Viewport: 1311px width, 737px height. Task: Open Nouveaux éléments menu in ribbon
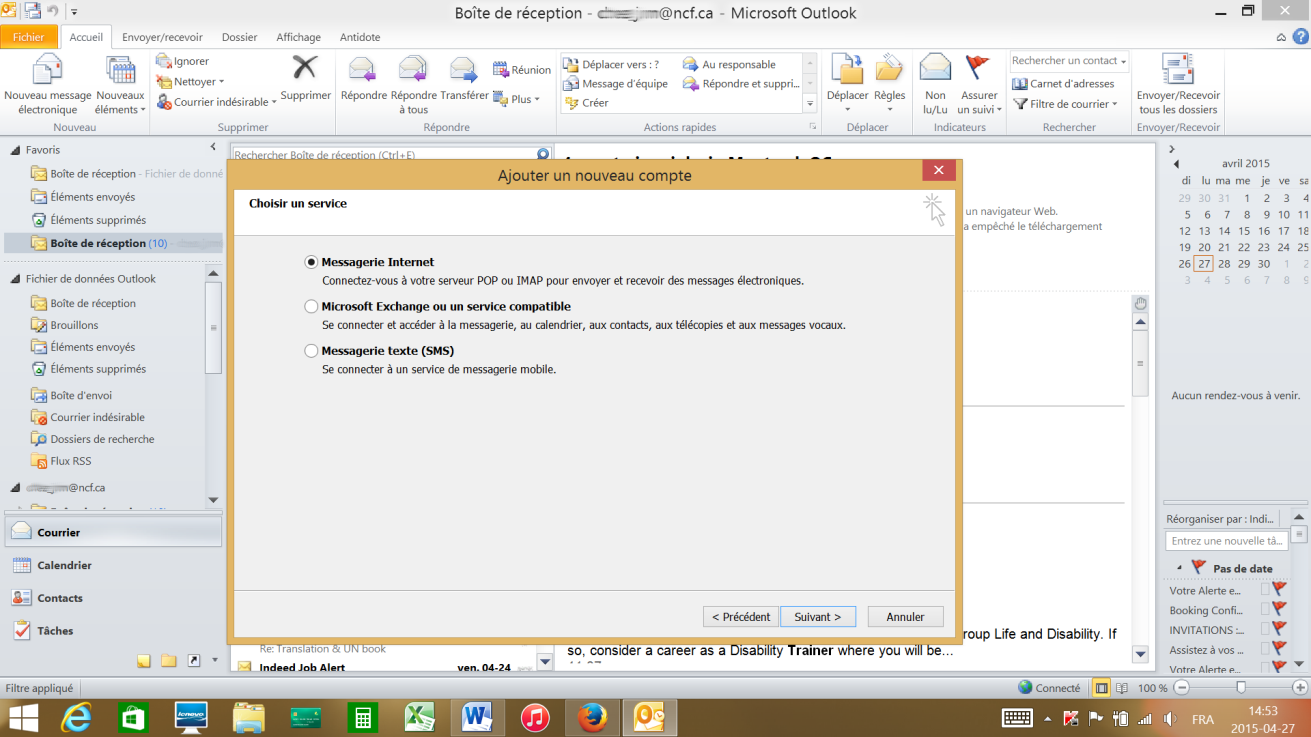pyautogui.click(x=120, y=85)
